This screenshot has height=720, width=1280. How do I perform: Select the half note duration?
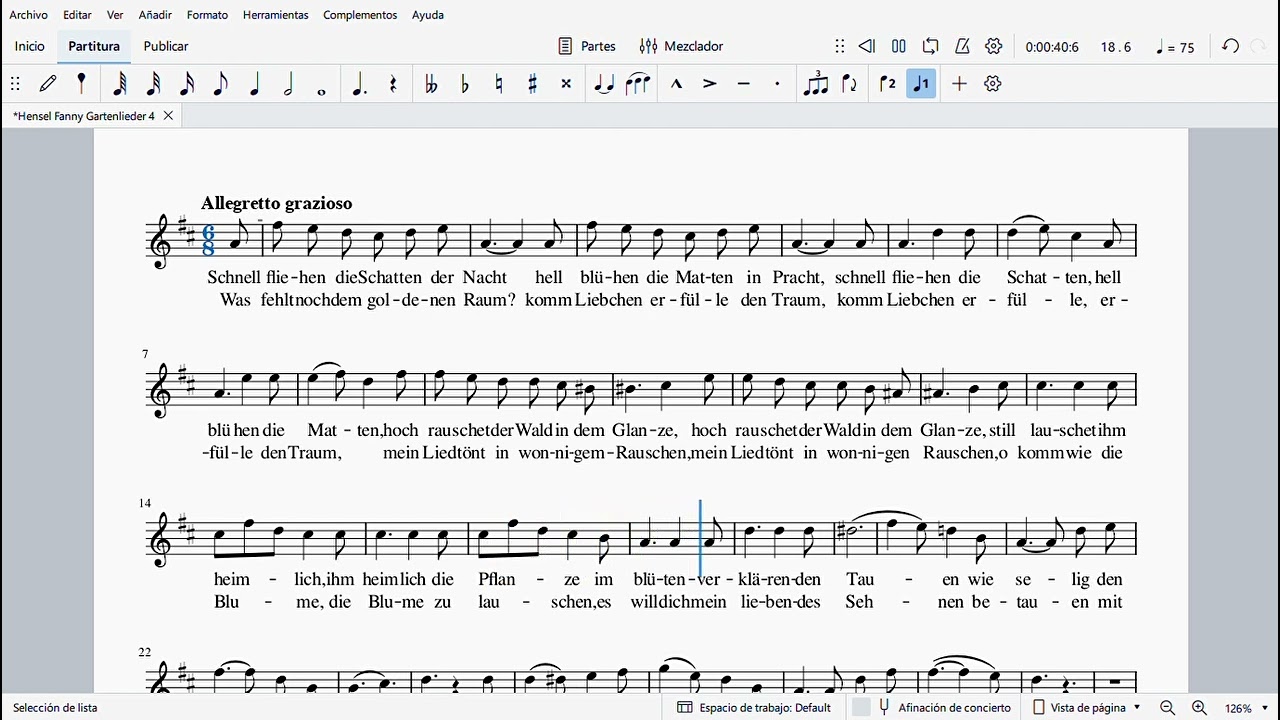[x=288, y=84]
